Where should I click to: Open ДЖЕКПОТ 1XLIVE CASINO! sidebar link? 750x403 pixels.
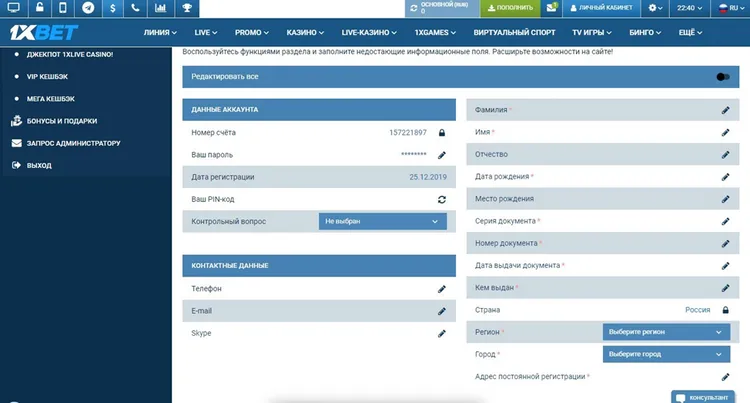click(70, 54)
